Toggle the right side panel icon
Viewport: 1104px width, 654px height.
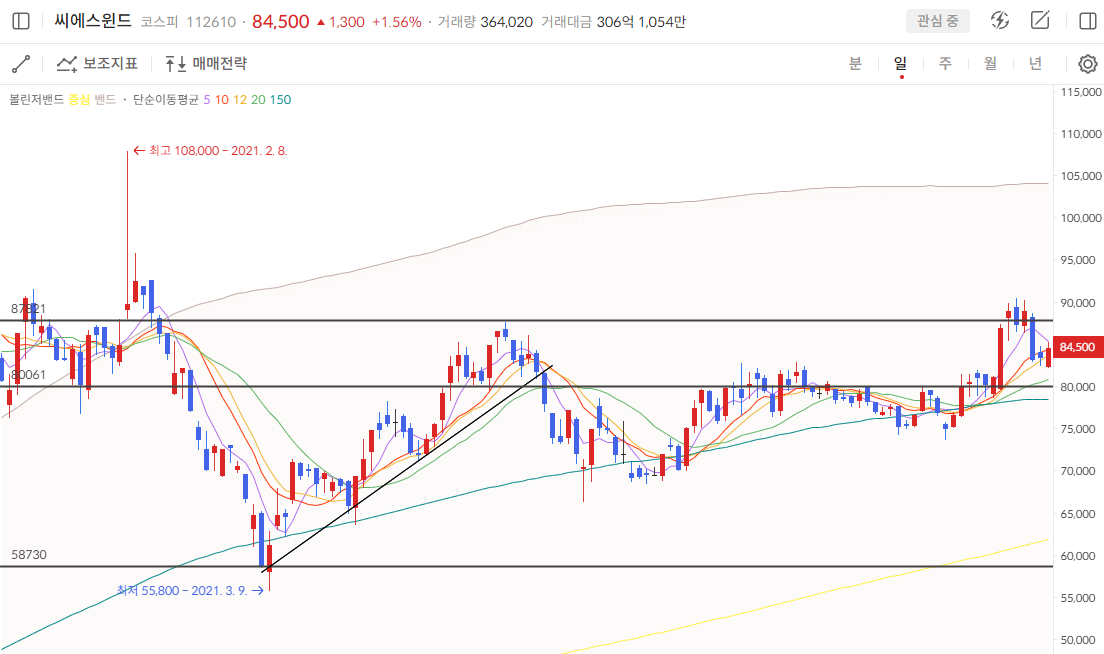tap(1088, 21)
